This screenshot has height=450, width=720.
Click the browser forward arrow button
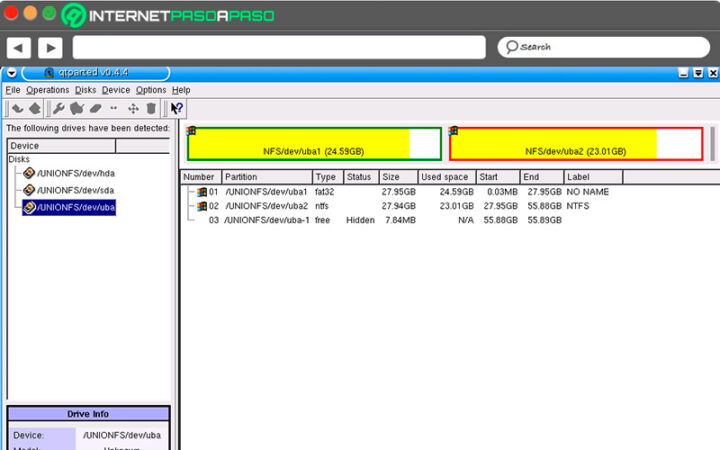point(50,47)
